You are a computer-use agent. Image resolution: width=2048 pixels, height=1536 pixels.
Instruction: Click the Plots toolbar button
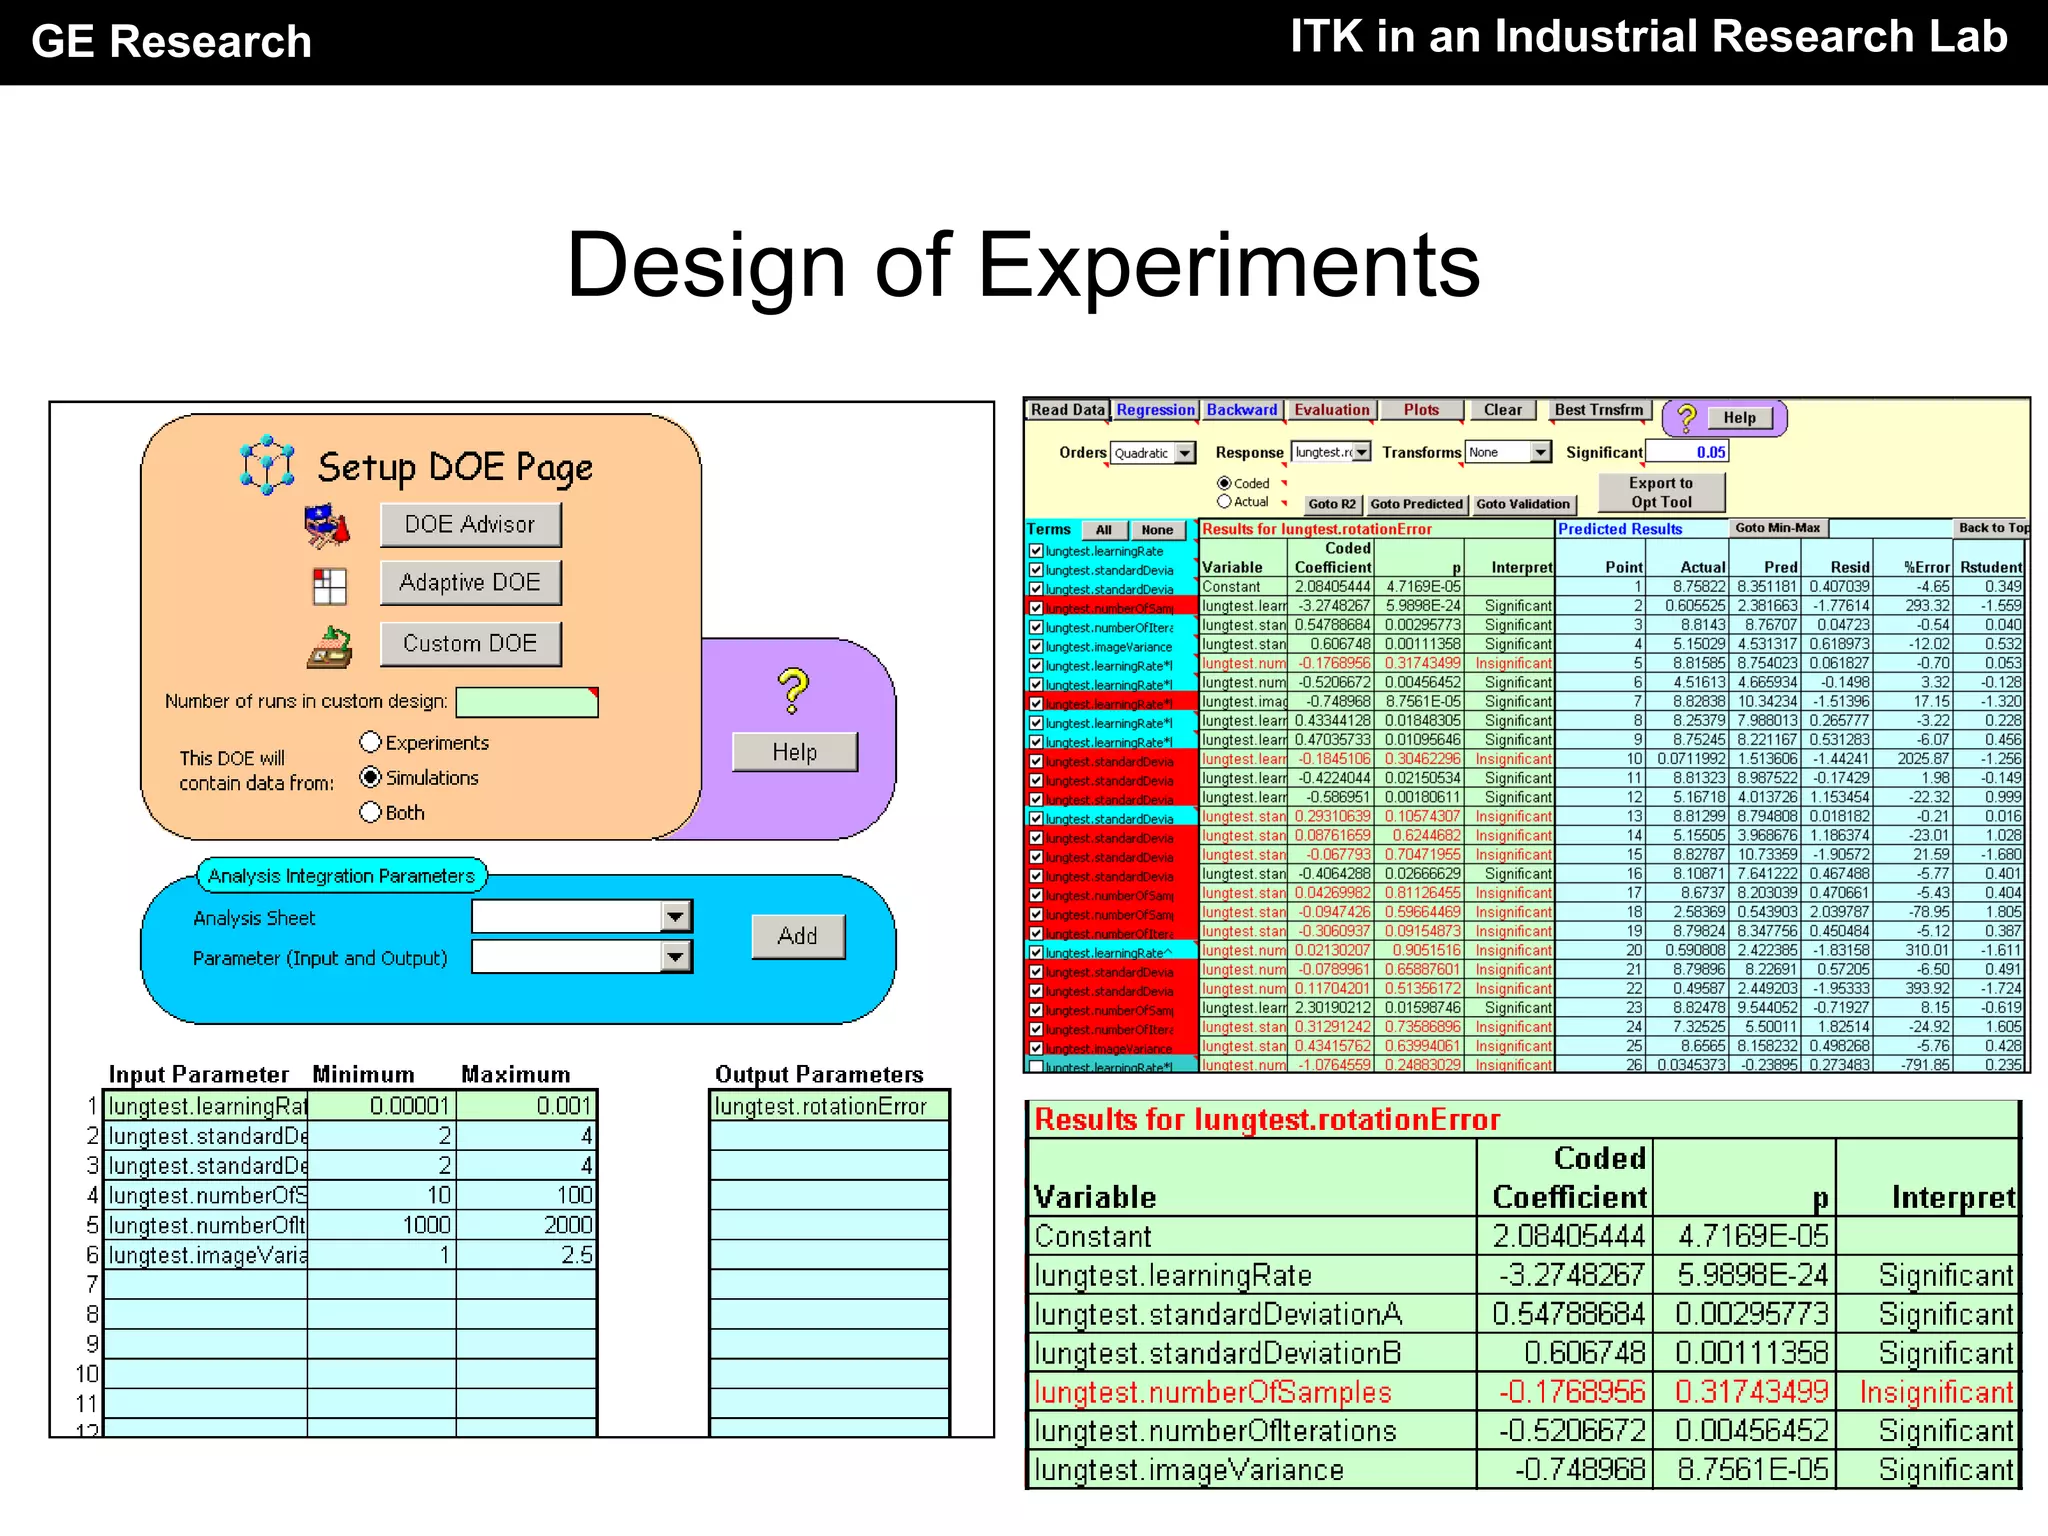click(x=1420, y=410)
